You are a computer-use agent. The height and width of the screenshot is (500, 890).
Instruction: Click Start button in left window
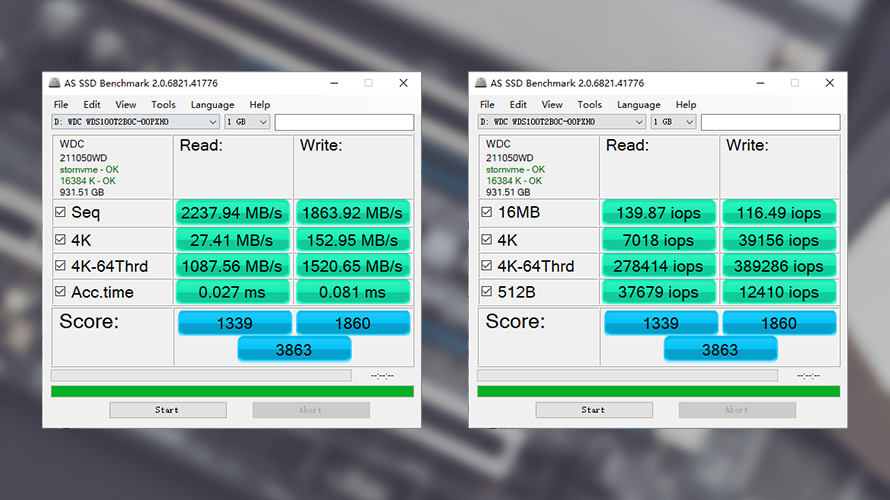(x=167, y=410)
